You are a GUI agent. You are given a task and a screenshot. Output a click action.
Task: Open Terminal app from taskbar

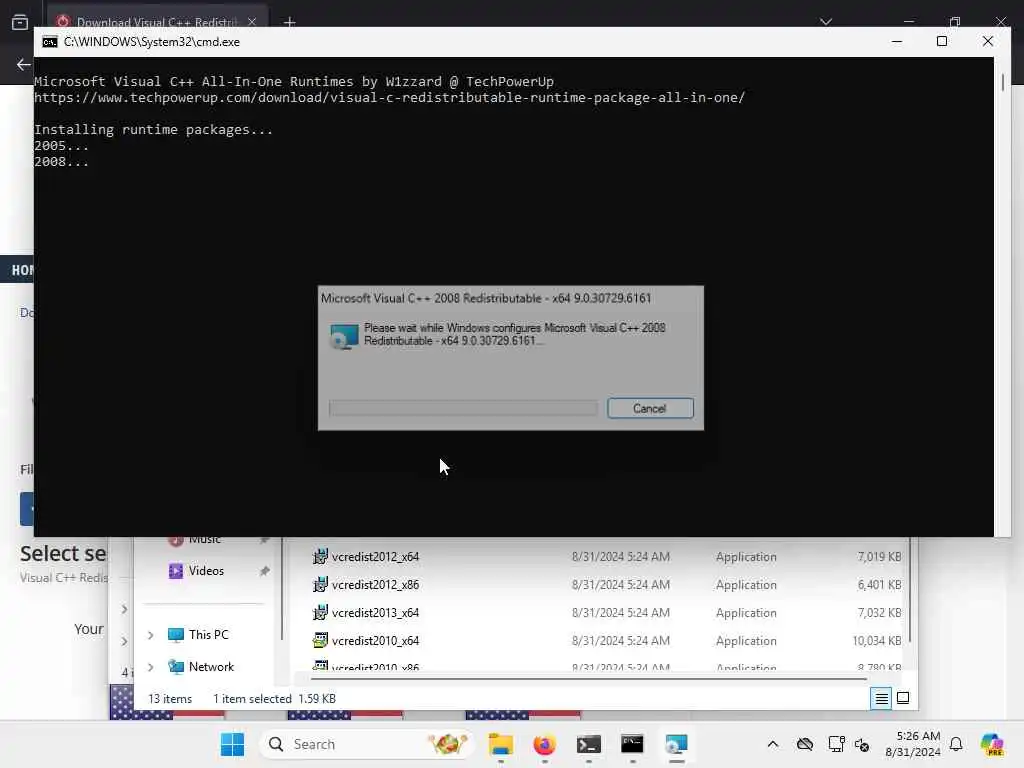[588, 744]
